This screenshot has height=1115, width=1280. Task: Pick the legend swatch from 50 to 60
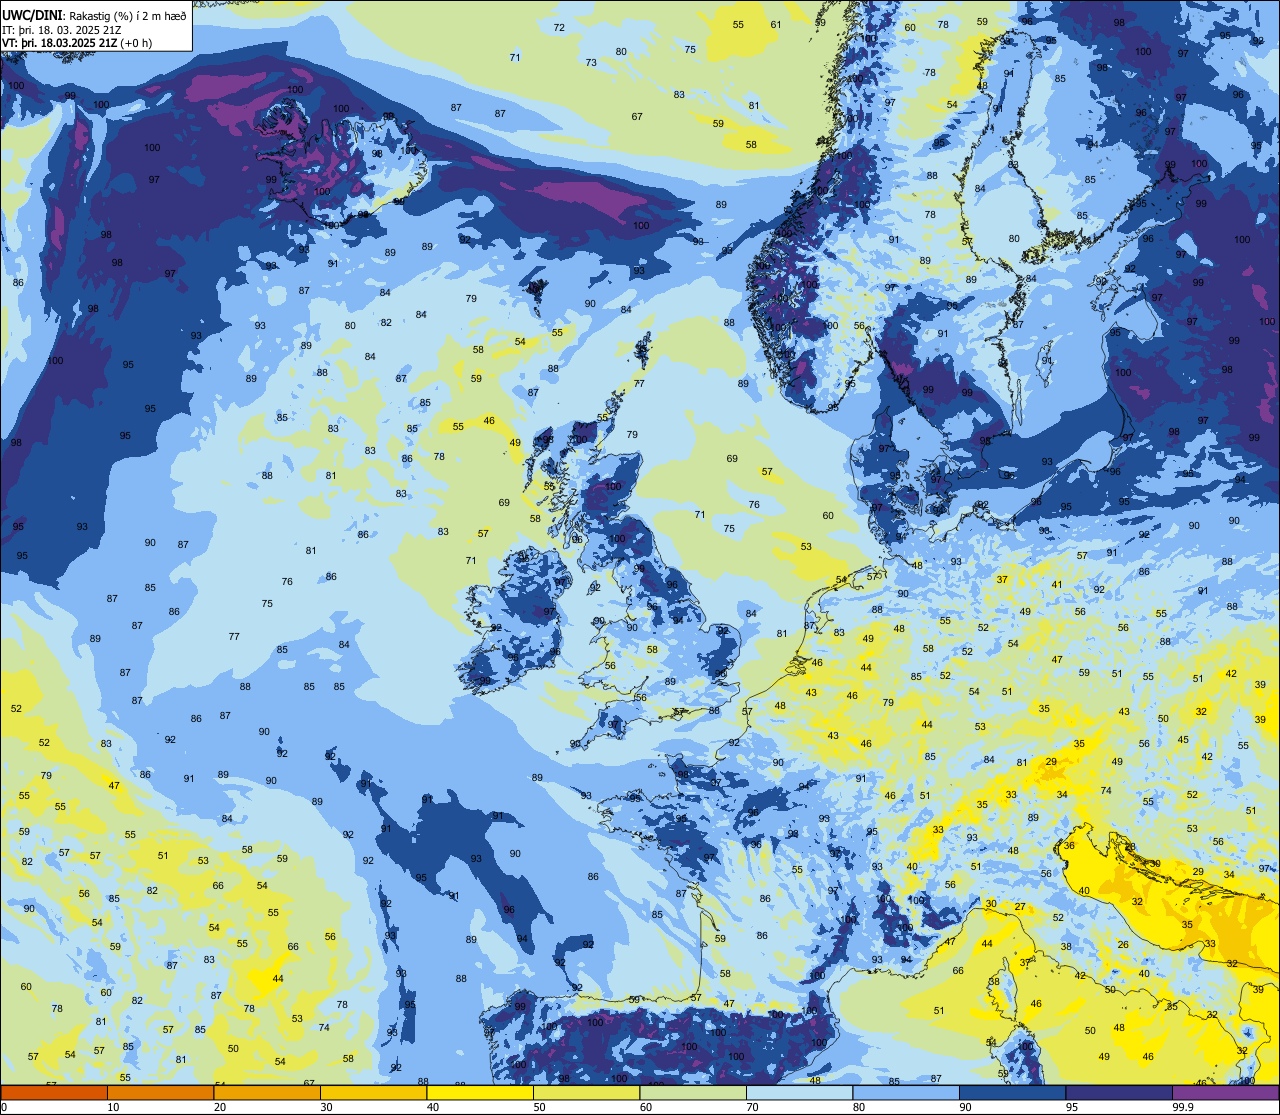click(x=586, y=1092)
